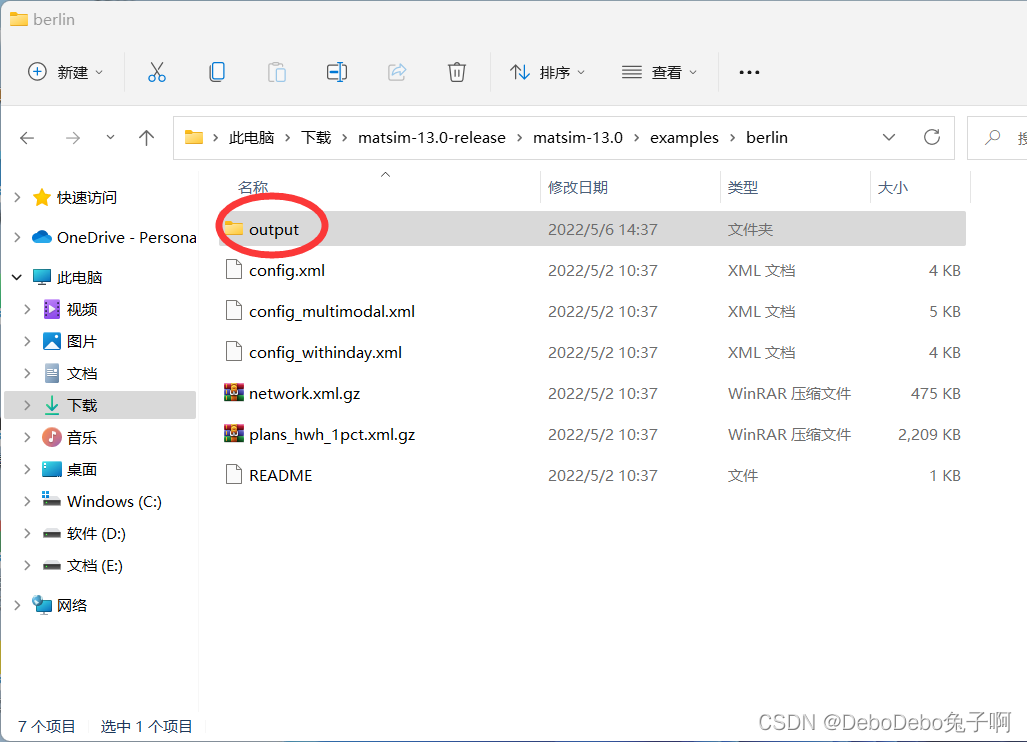Click the Network icon in sidebar
This screenshot has height=742, width=1027.
(42, 604)
